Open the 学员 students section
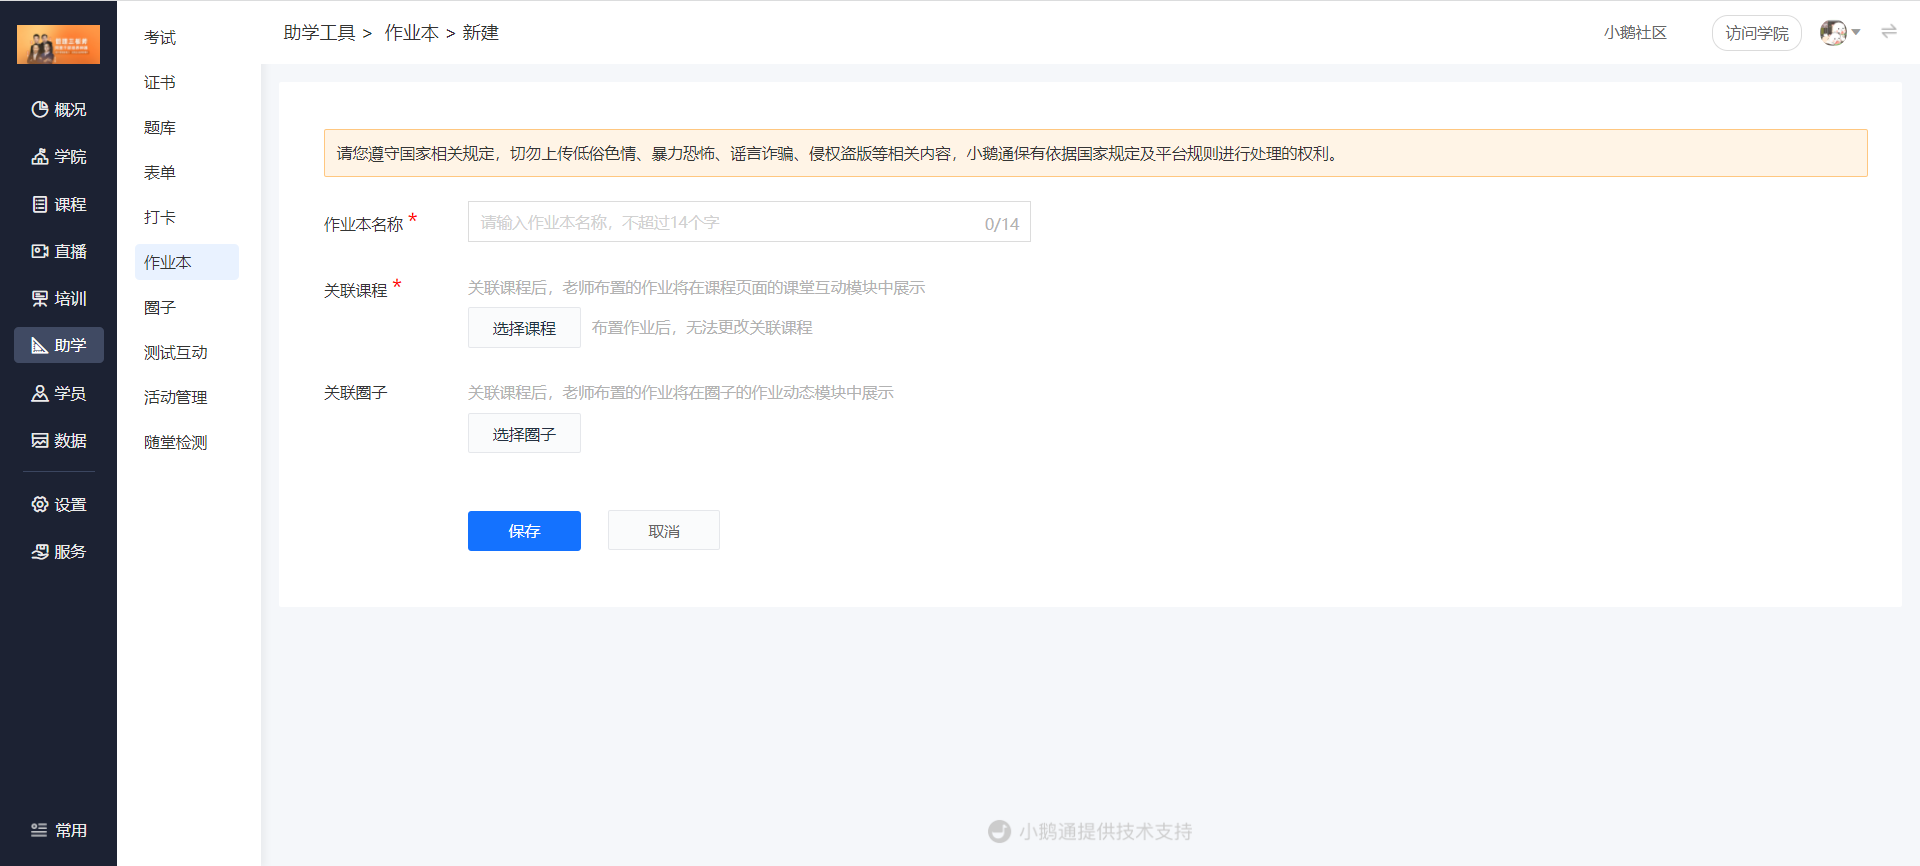Viewport: 1920px width, 866px height. coord(59,393)
